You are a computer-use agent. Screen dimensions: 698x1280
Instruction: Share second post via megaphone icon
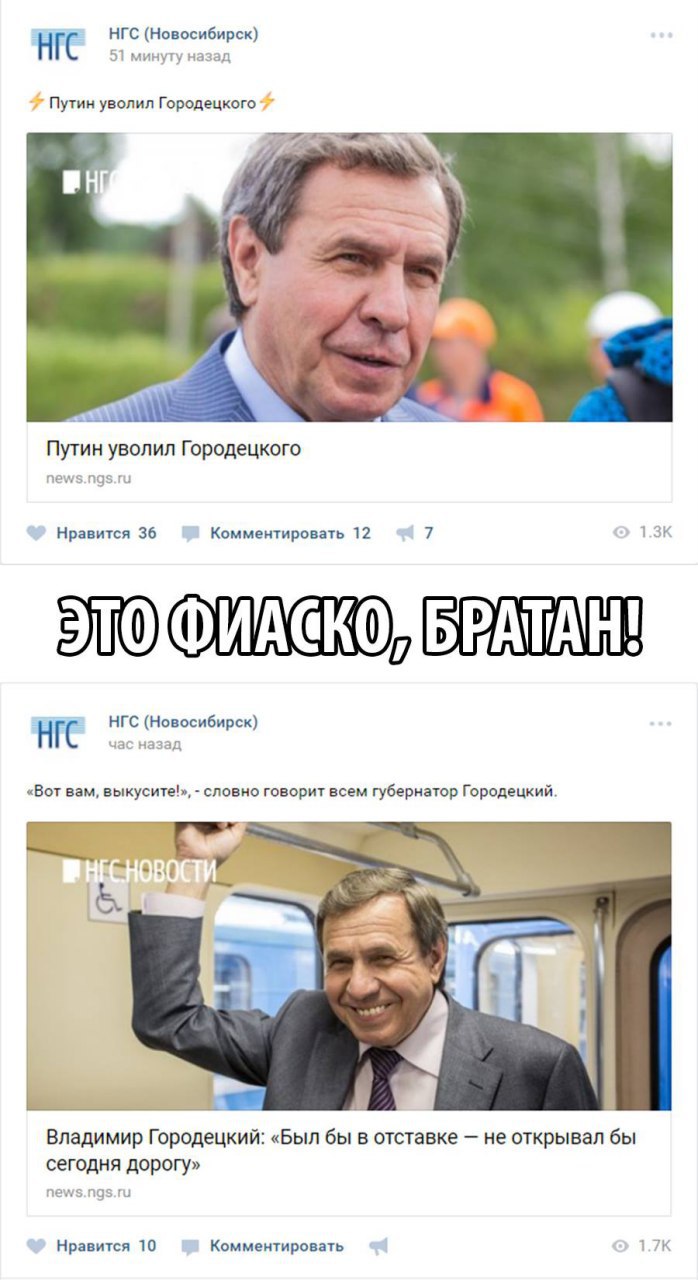point(378,1246)
